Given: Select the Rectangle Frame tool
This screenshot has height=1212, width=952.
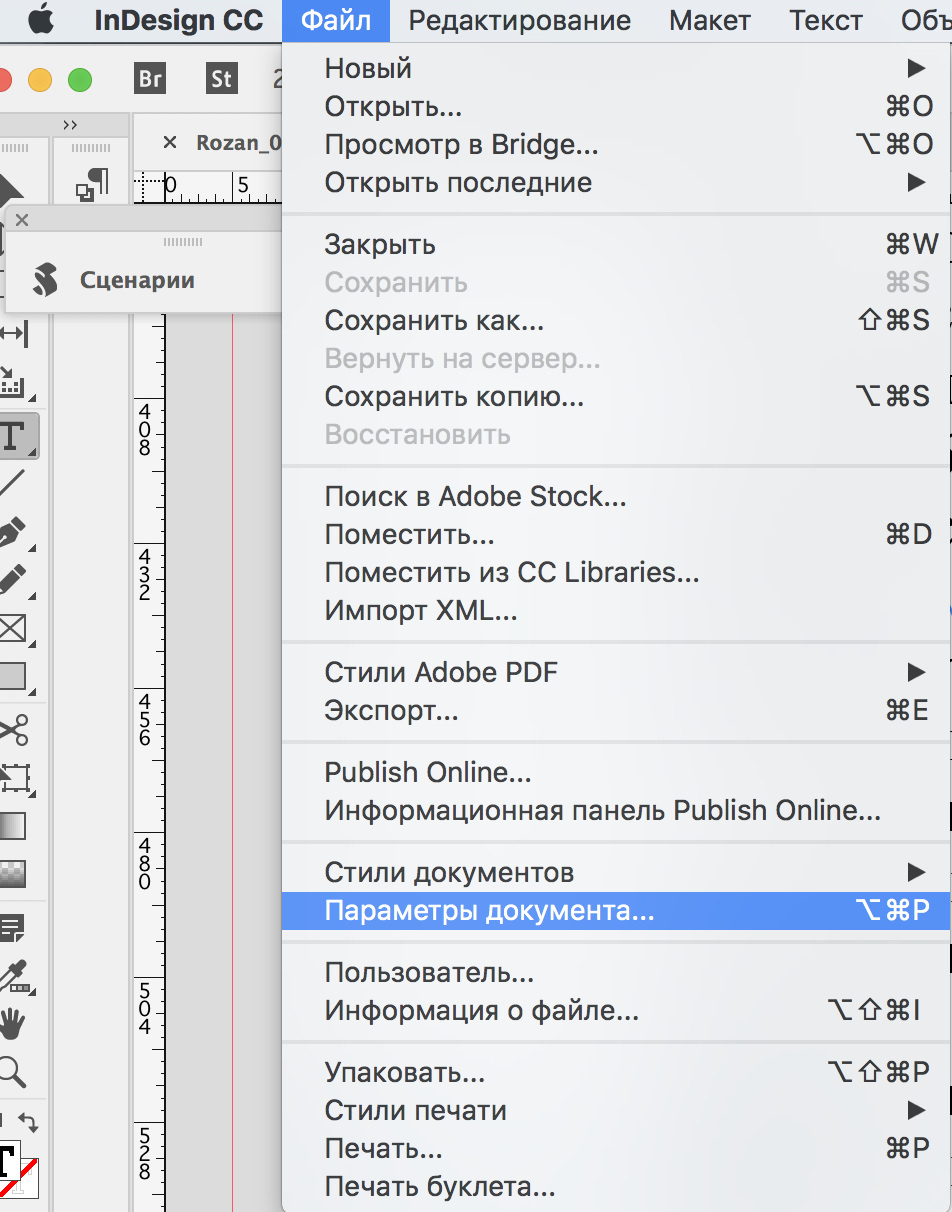Looking at the screenshot, I should (x=14, y=628).
